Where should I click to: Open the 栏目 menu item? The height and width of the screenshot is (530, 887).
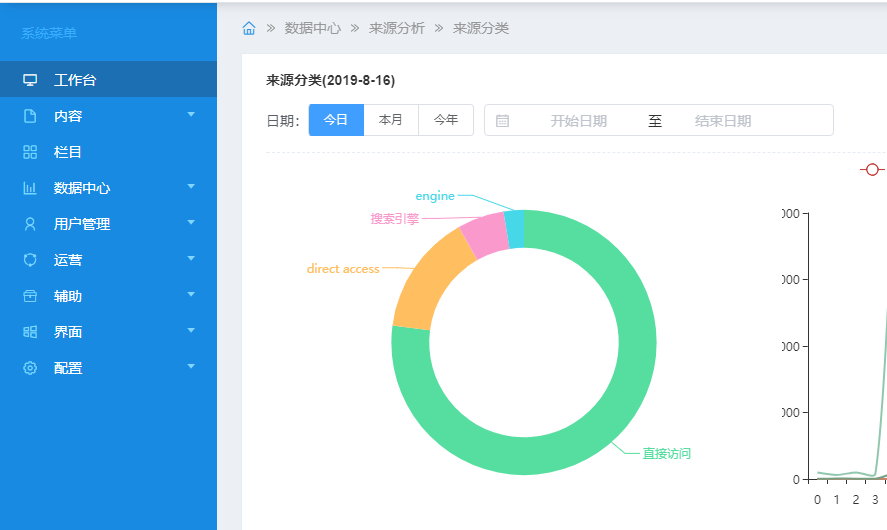pos(68,152)
